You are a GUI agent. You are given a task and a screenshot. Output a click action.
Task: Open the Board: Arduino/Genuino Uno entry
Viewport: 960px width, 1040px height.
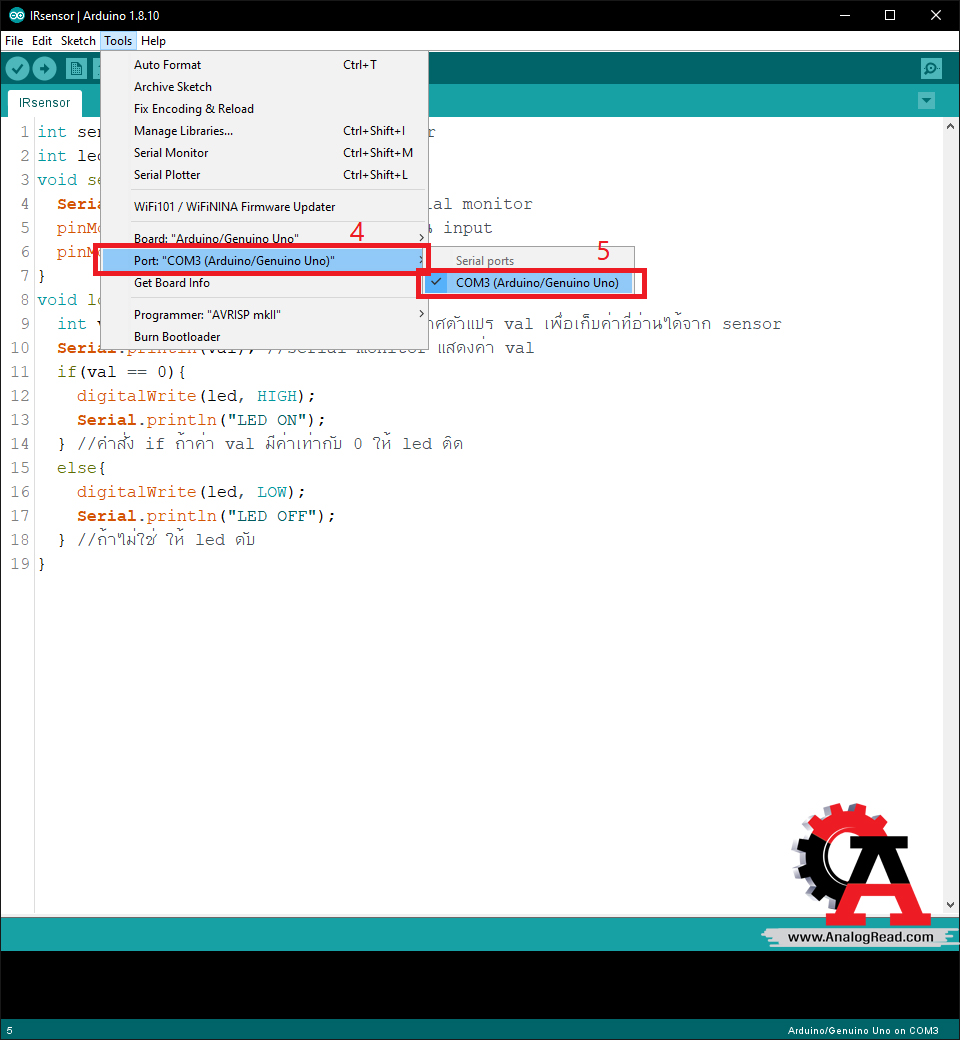264,237
